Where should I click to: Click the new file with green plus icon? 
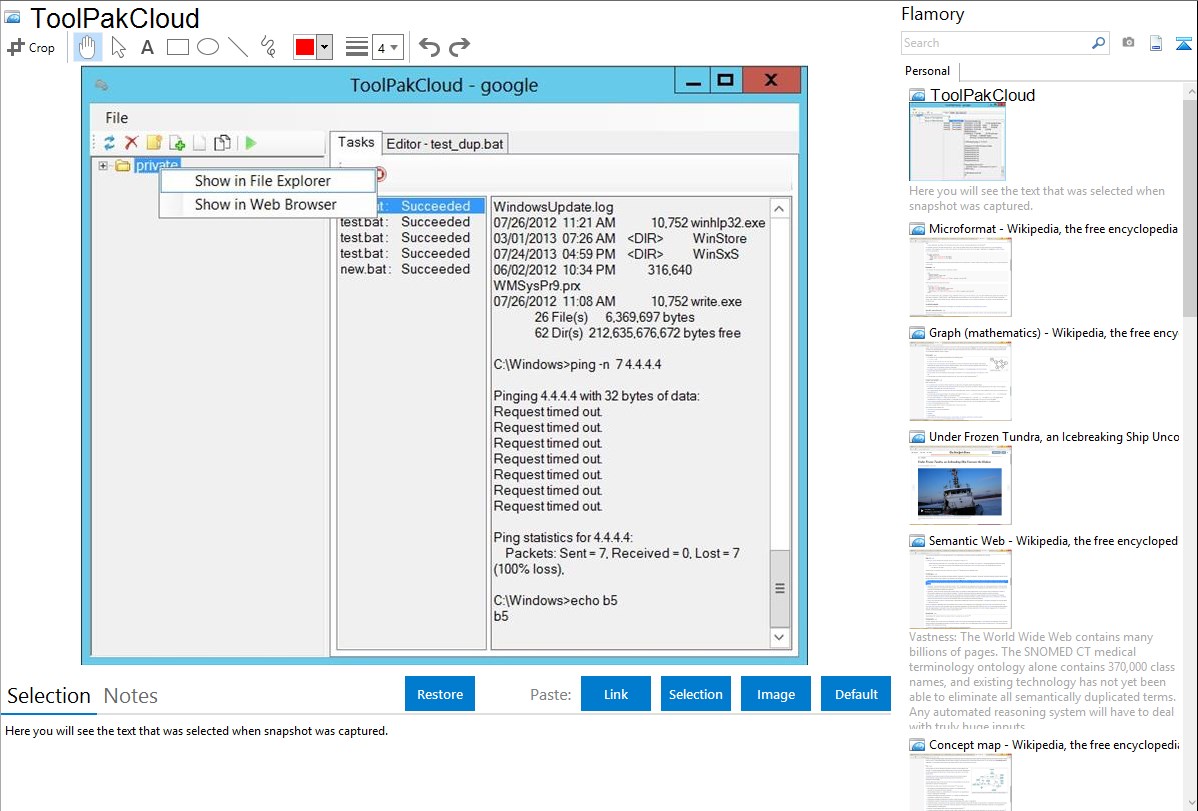click(177, 143)
